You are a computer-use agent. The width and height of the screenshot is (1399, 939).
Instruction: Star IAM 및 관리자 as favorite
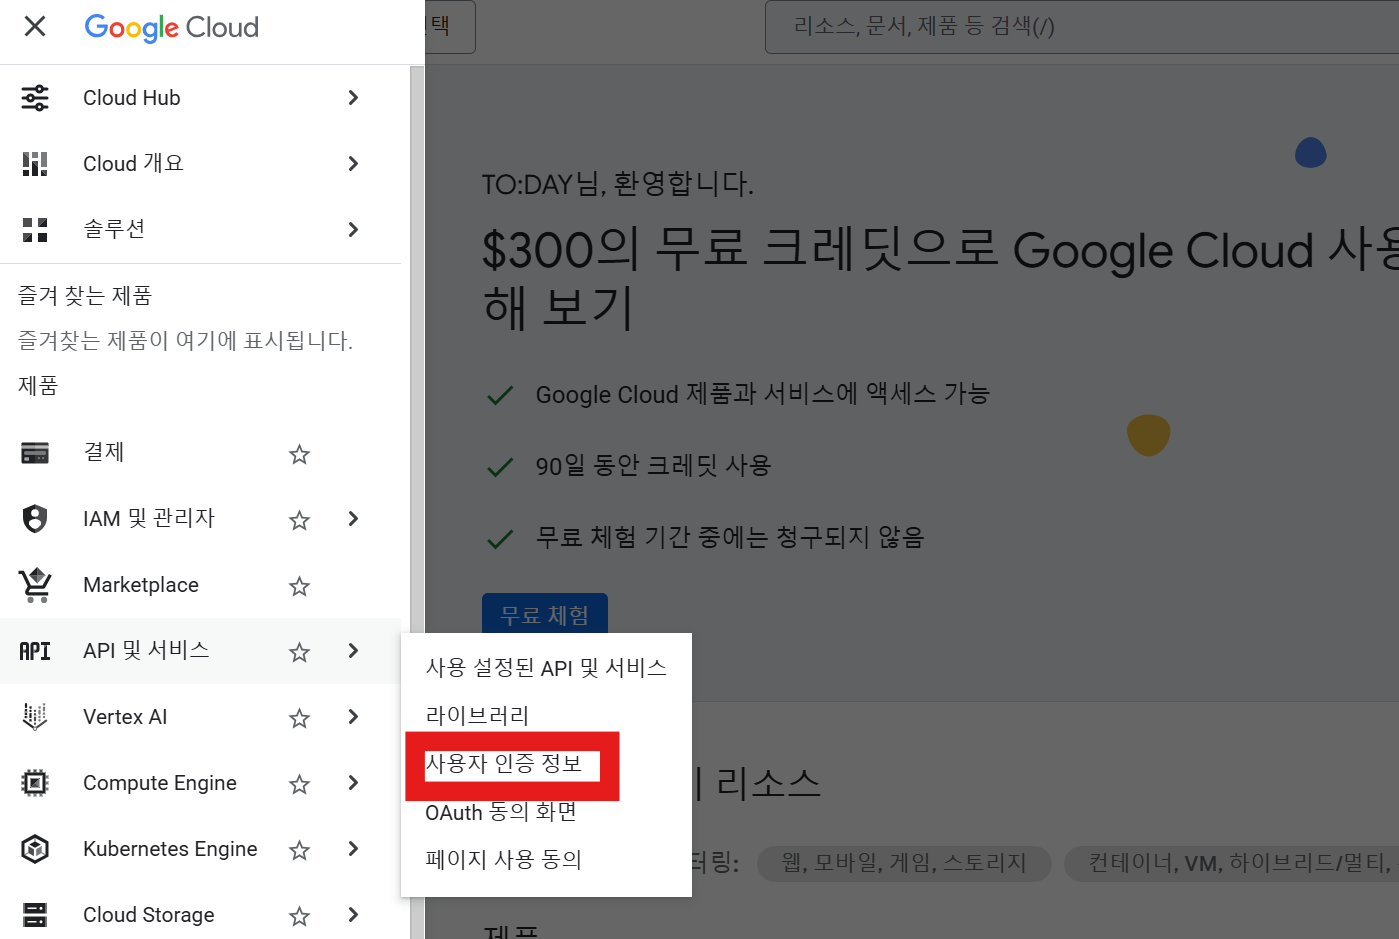(299, 520)
